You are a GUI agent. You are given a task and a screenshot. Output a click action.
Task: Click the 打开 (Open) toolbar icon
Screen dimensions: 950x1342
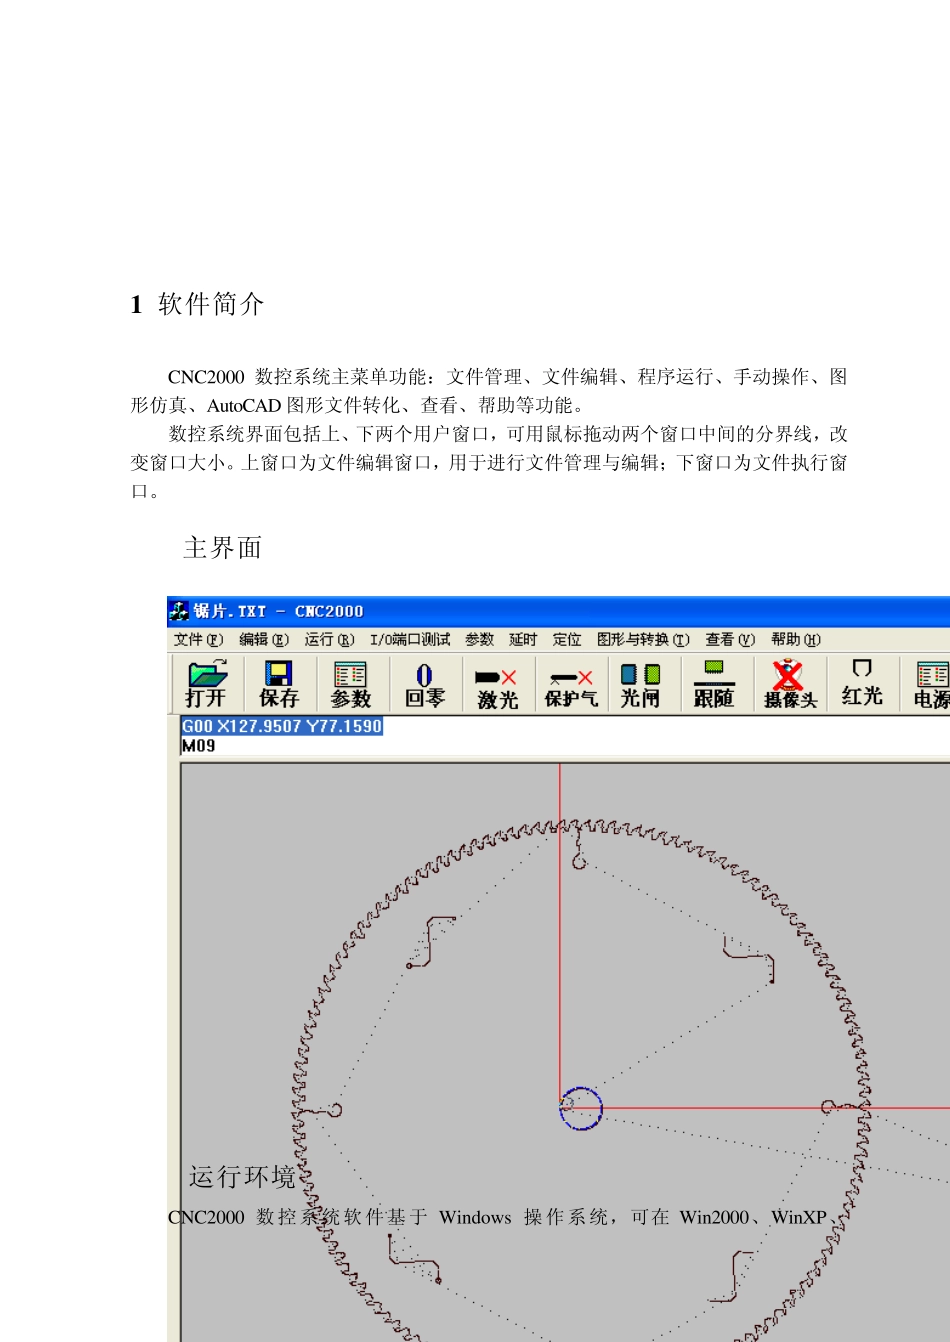206,684
